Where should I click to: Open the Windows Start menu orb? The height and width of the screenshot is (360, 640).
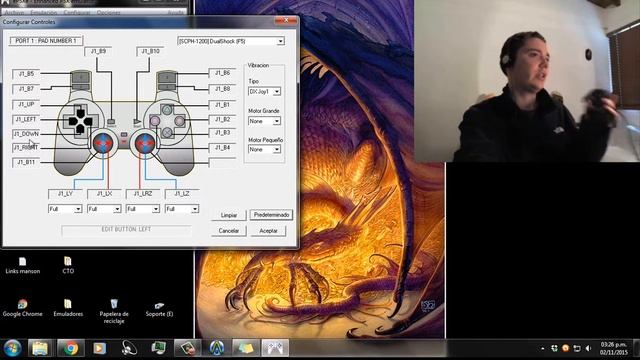12,349
